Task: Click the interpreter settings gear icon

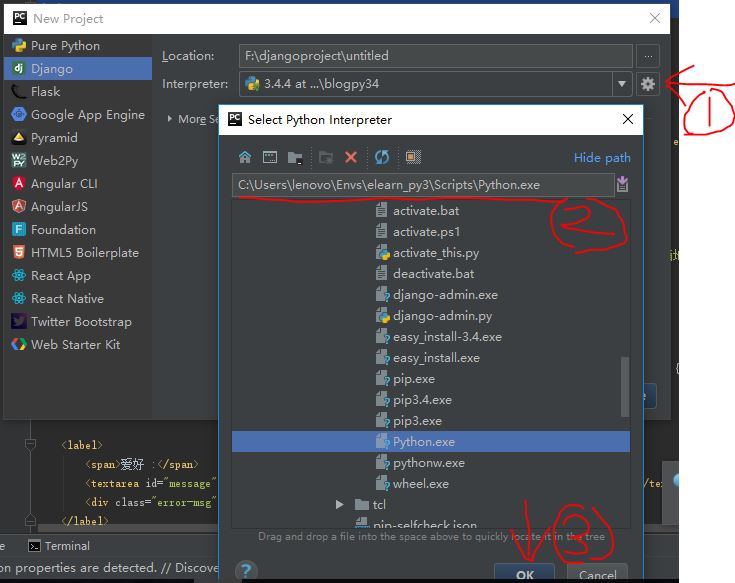Action: tap(647, 84)
